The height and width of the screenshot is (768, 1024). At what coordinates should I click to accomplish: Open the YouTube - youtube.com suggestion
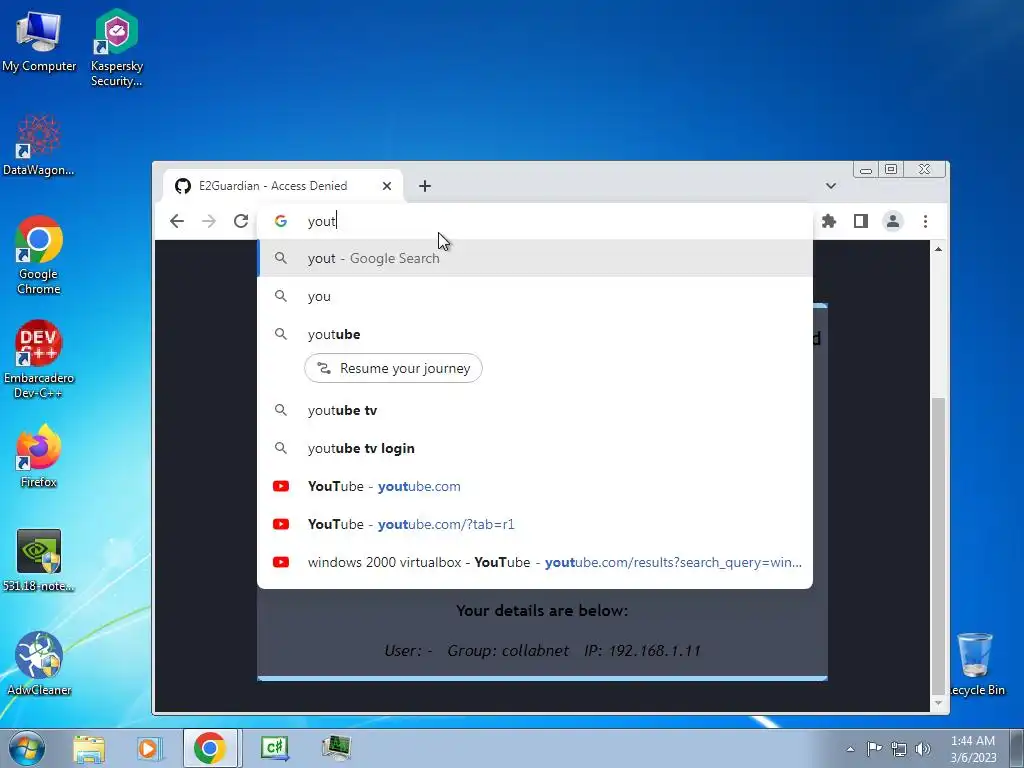535,487
